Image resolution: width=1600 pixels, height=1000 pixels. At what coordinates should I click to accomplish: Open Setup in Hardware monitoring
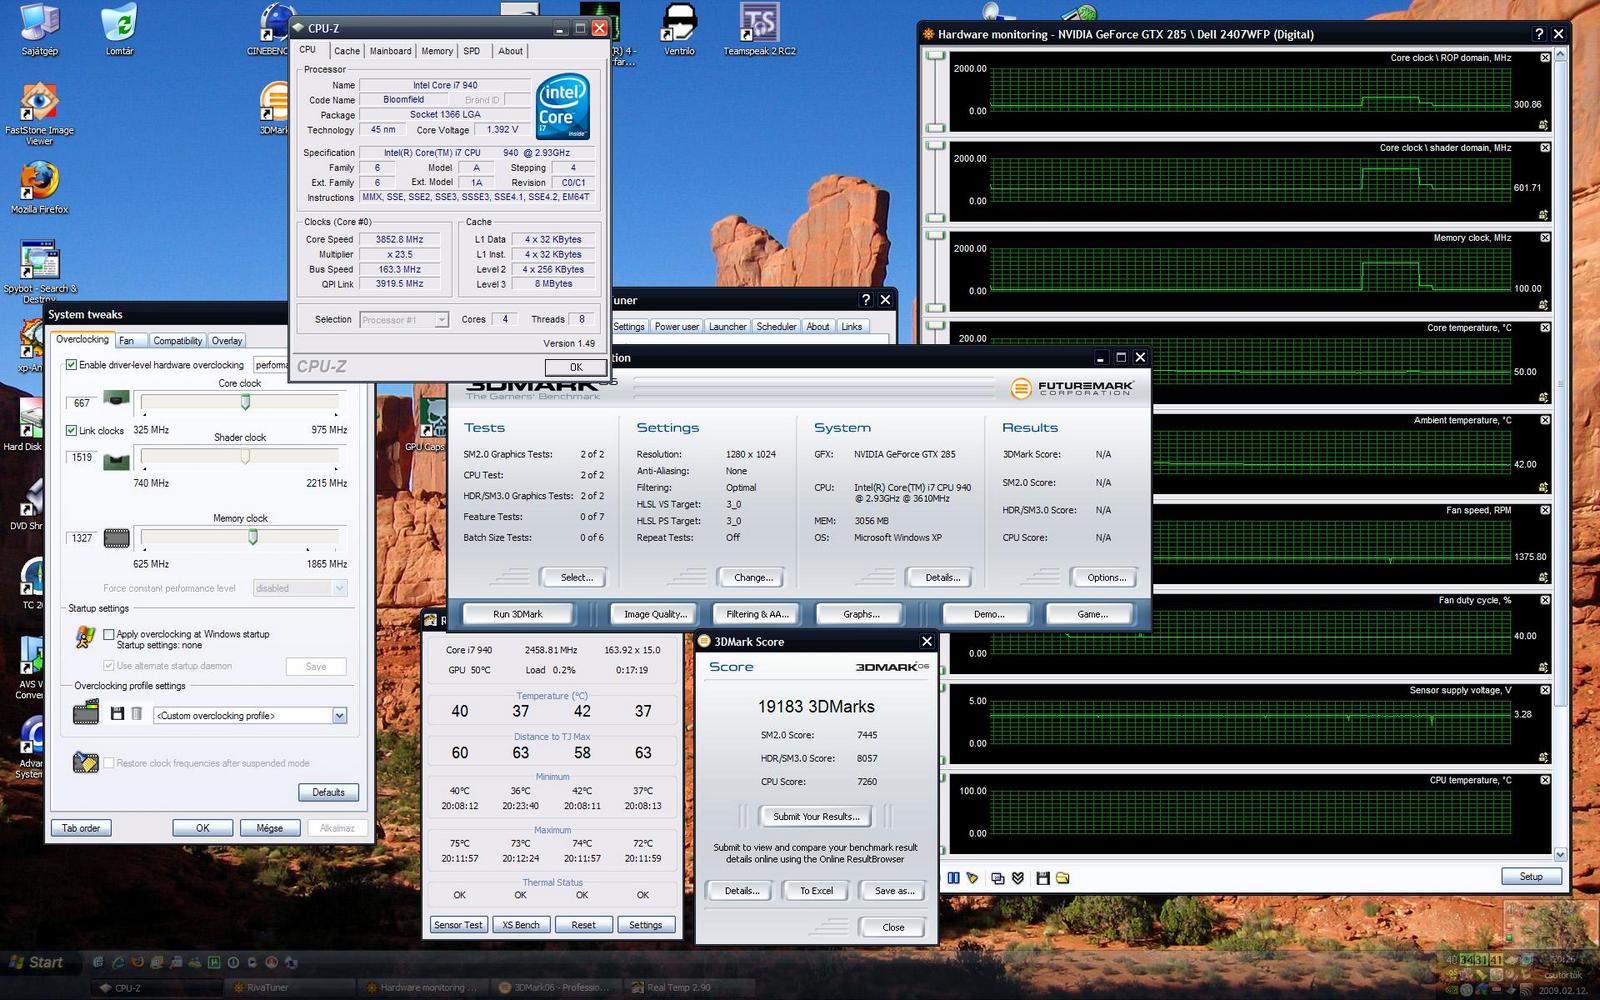point(1531,876)
